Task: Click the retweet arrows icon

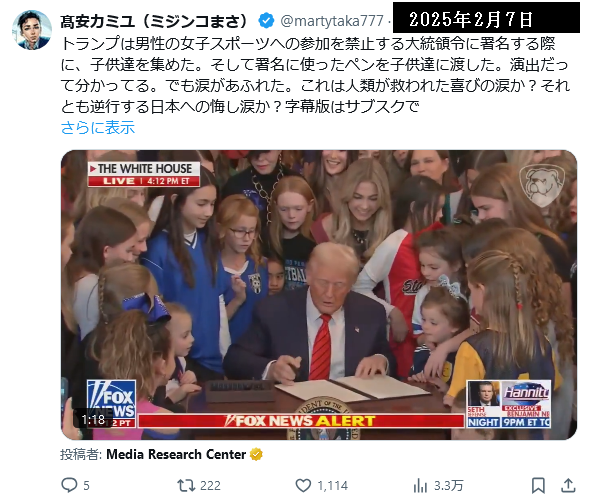Action: pos(186,485)
